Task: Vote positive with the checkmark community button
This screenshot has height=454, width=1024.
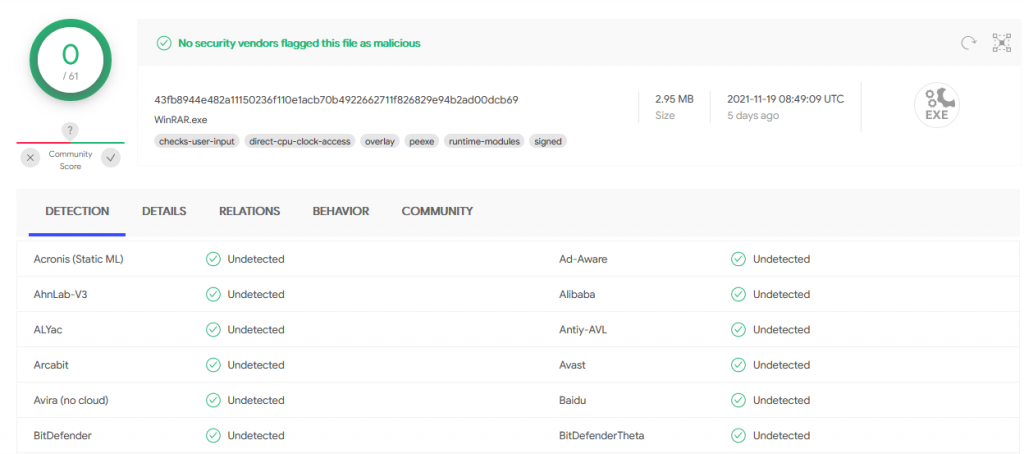Action: [x=111, y=158]
